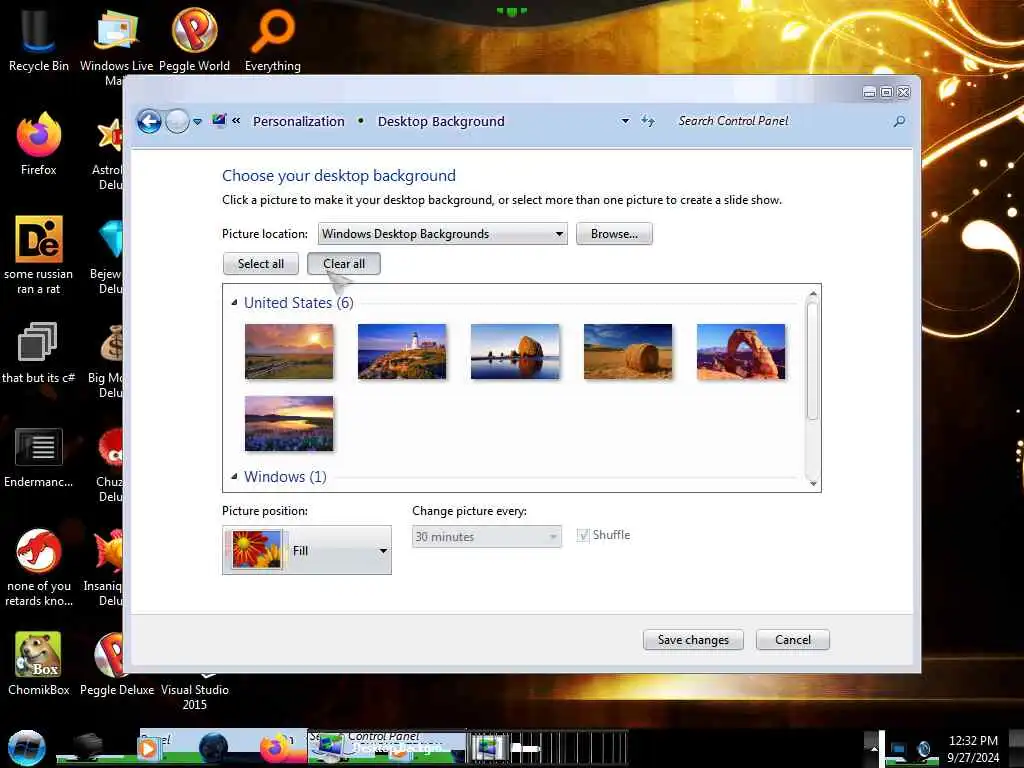Click the 'that but its c#' desktop icon
This screenshot has width=1024, height=768.
point(37,353)
